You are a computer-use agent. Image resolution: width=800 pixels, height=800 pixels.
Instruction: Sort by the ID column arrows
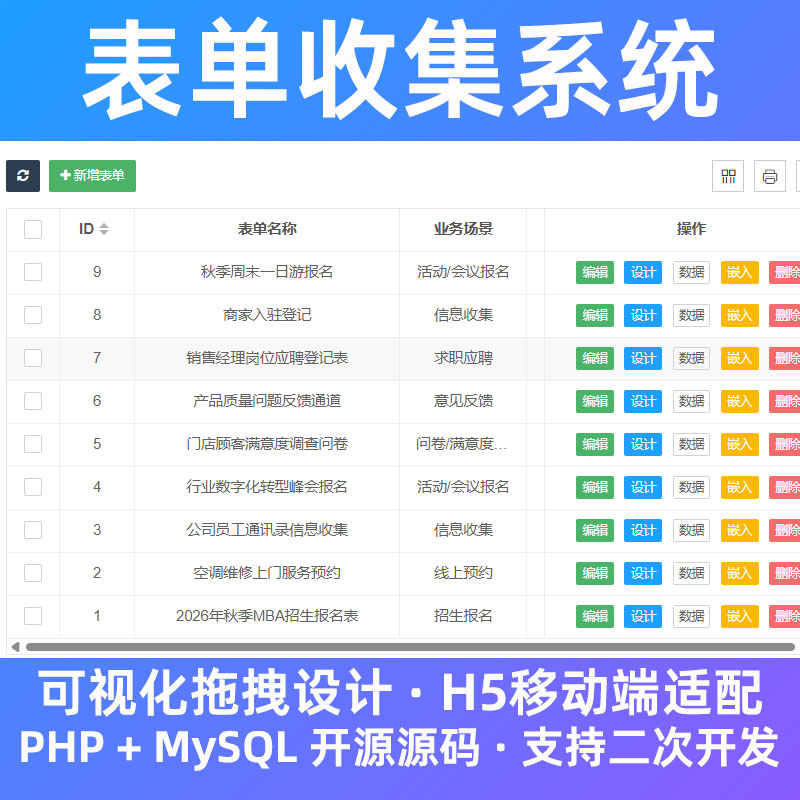point(104,229)
